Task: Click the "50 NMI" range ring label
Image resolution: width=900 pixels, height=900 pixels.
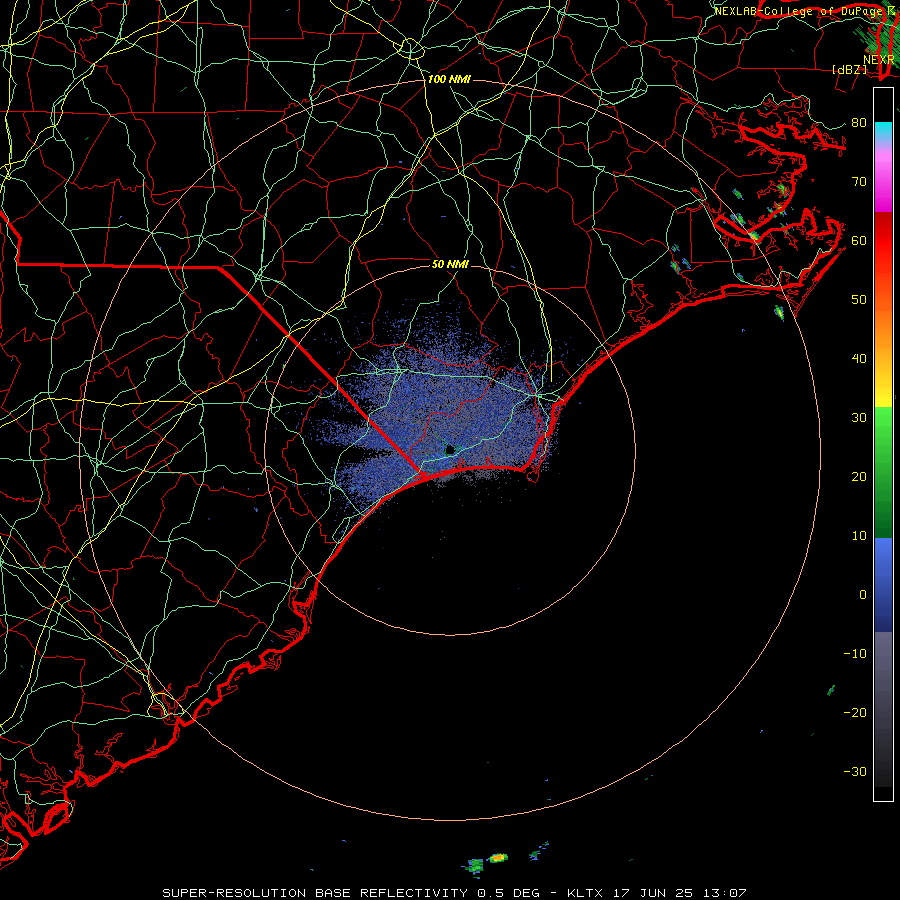Action: pyautogui.click(x=450, y=264)
